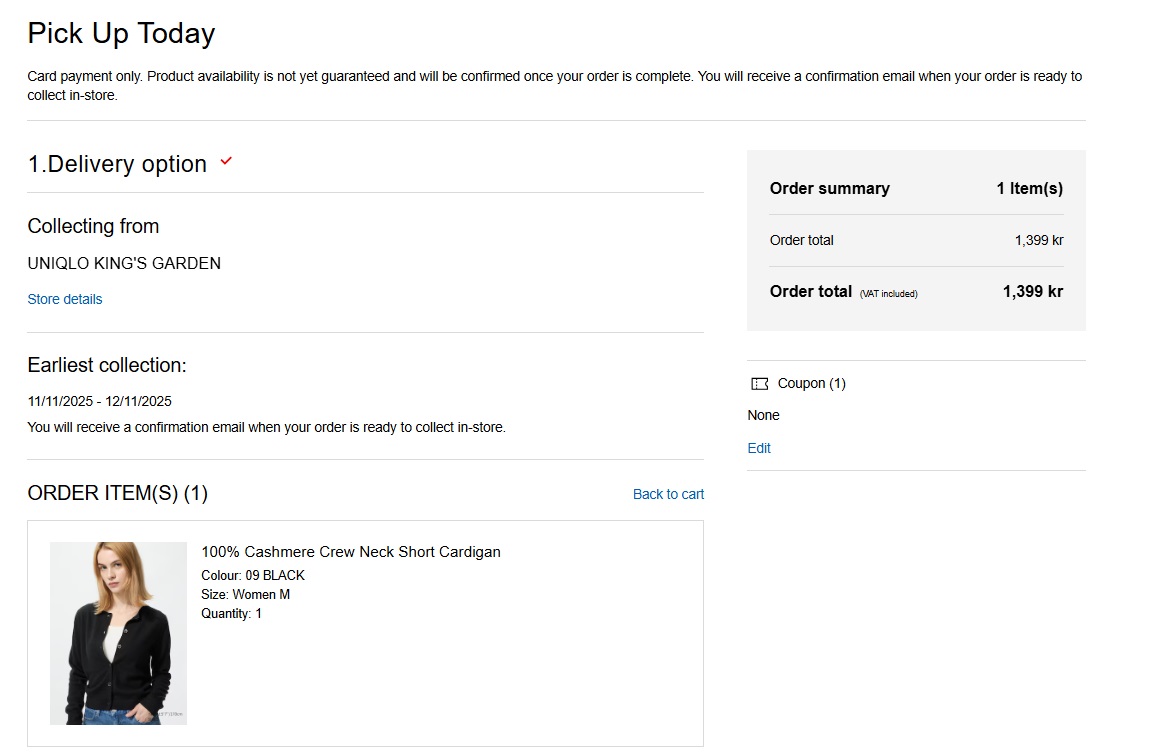The width and height of the screenshot is (1151, 756).
Task: Click the earliest collection date range 11/11/2025 - 12/11/2025
Action: (x=100, y=401)
